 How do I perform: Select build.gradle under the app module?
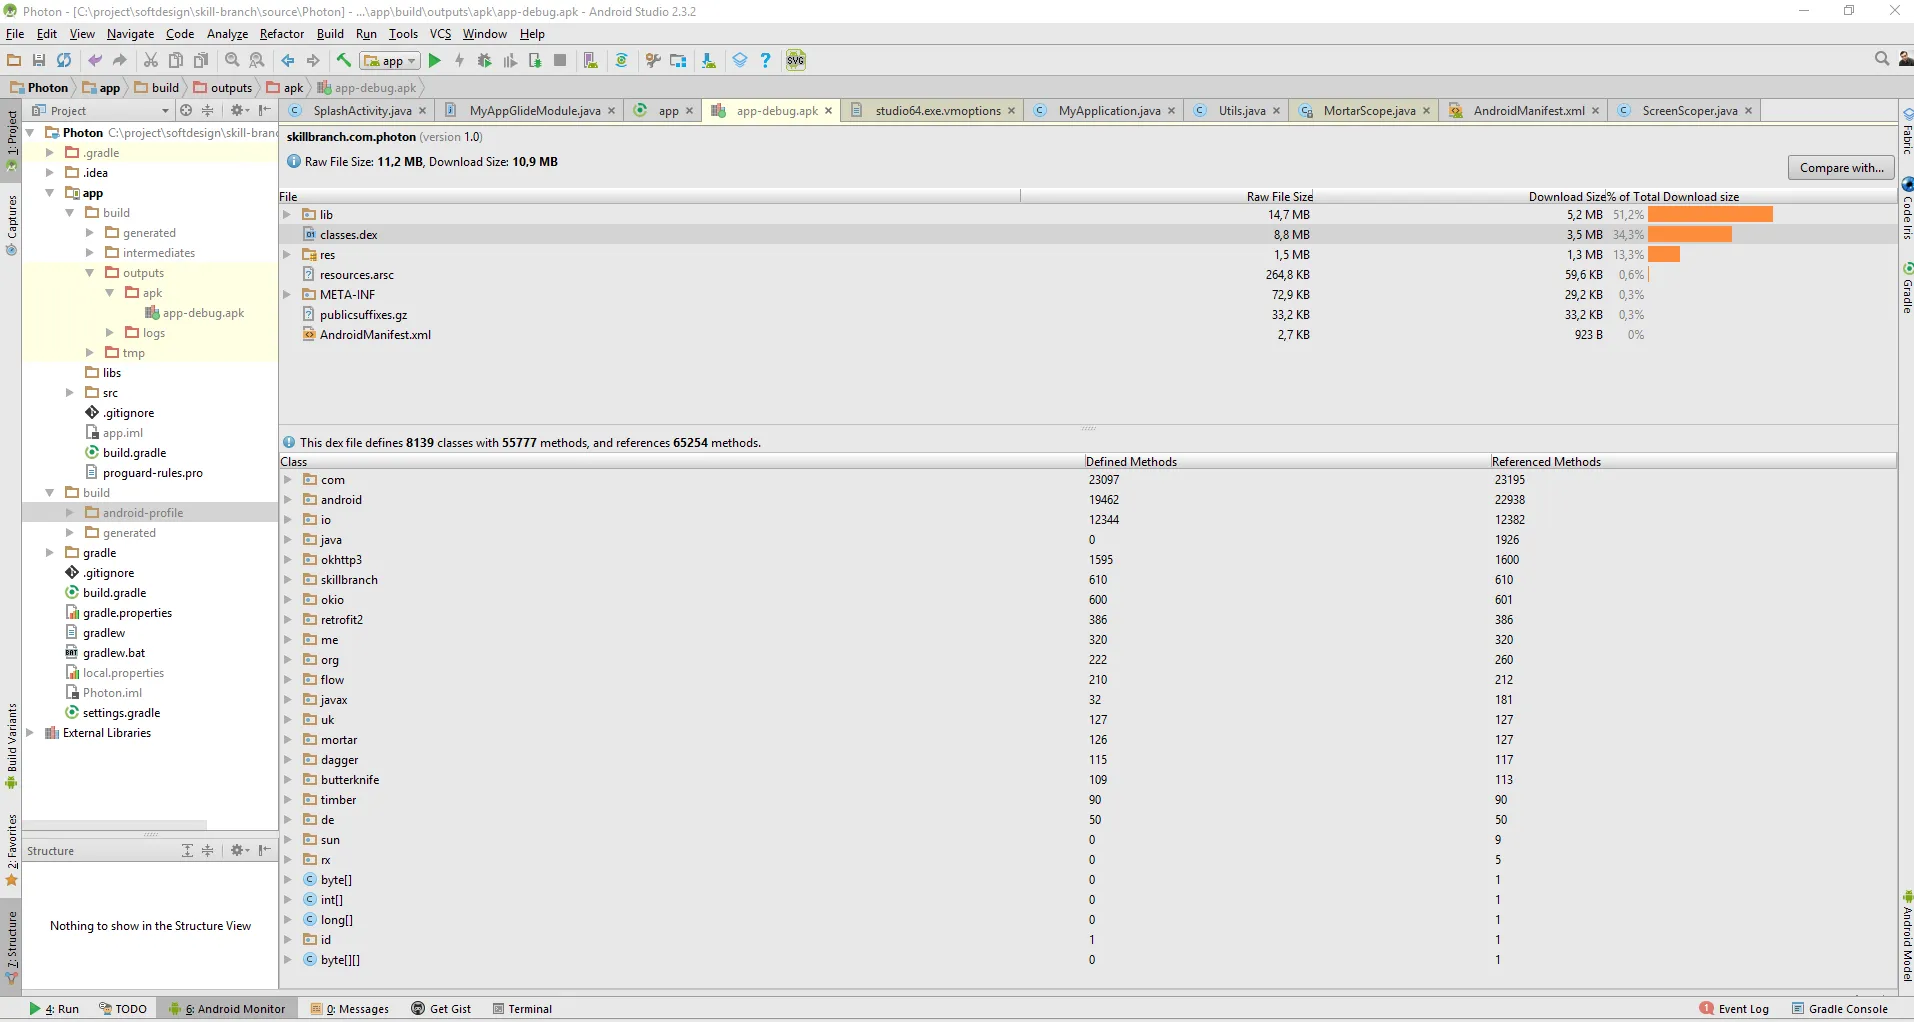point(134,453)
